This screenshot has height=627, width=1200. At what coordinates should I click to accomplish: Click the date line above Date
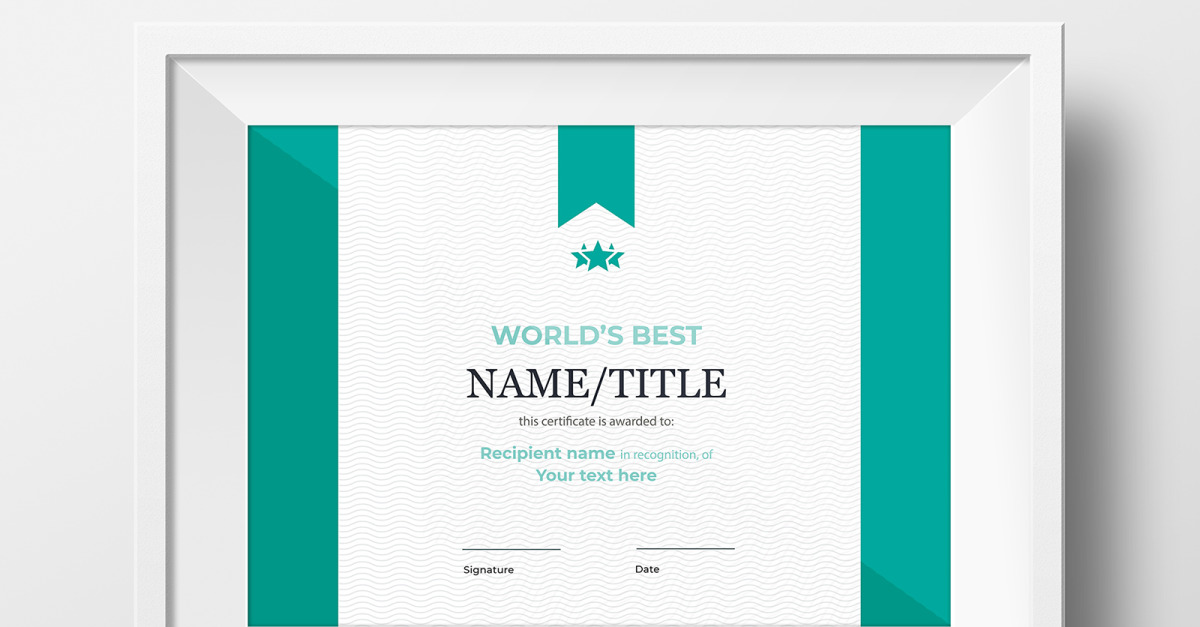click(x=685, y=548)
